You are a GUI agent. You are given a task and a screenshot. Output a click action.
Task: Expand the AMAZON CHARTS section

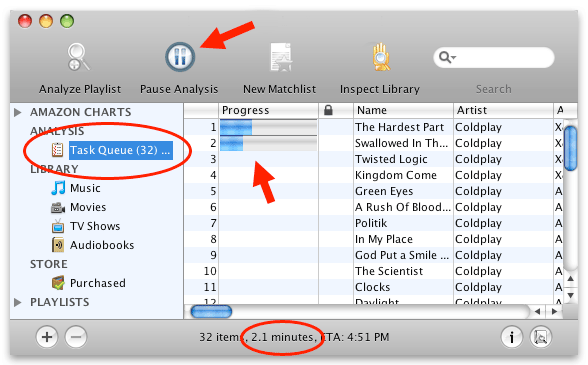click(17, 112)
